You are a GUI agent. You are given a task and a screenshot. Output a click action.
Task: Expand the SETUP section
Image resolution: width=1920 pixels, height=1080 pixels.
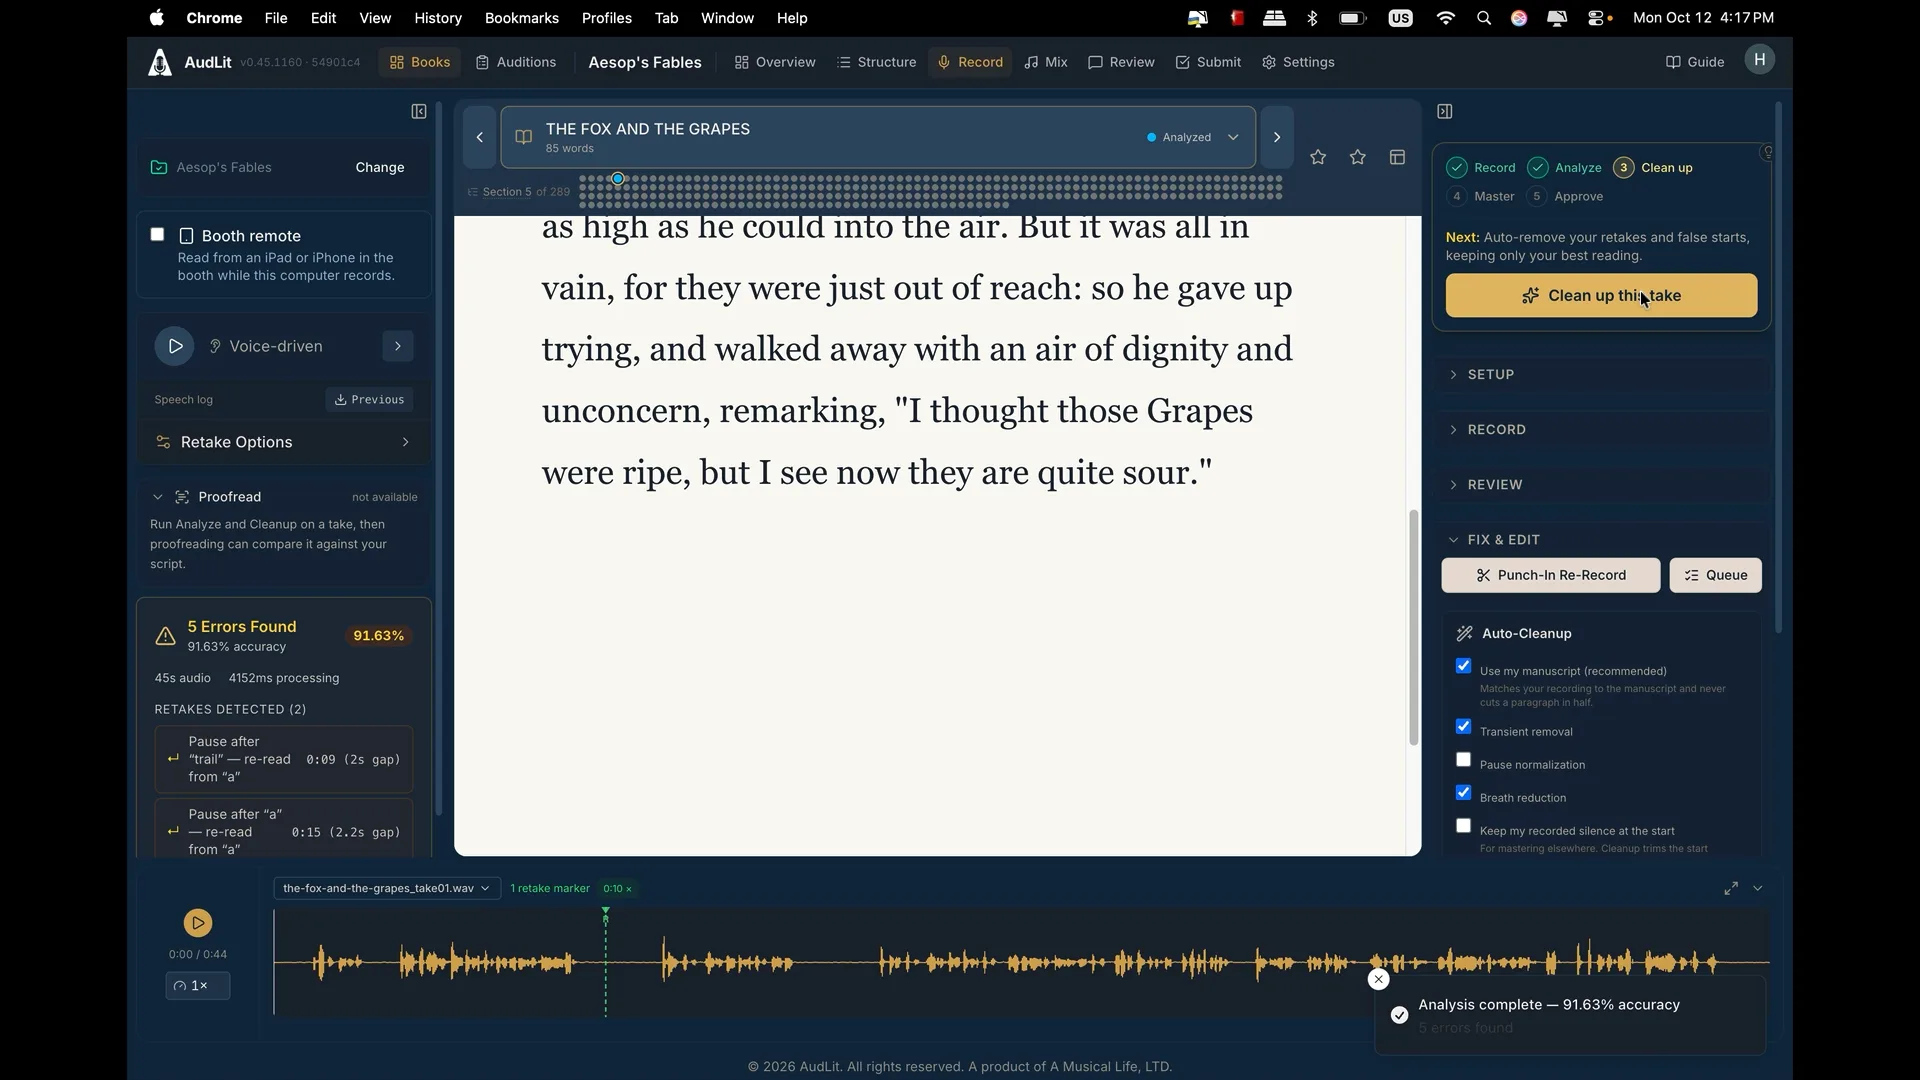(1603, 374)
